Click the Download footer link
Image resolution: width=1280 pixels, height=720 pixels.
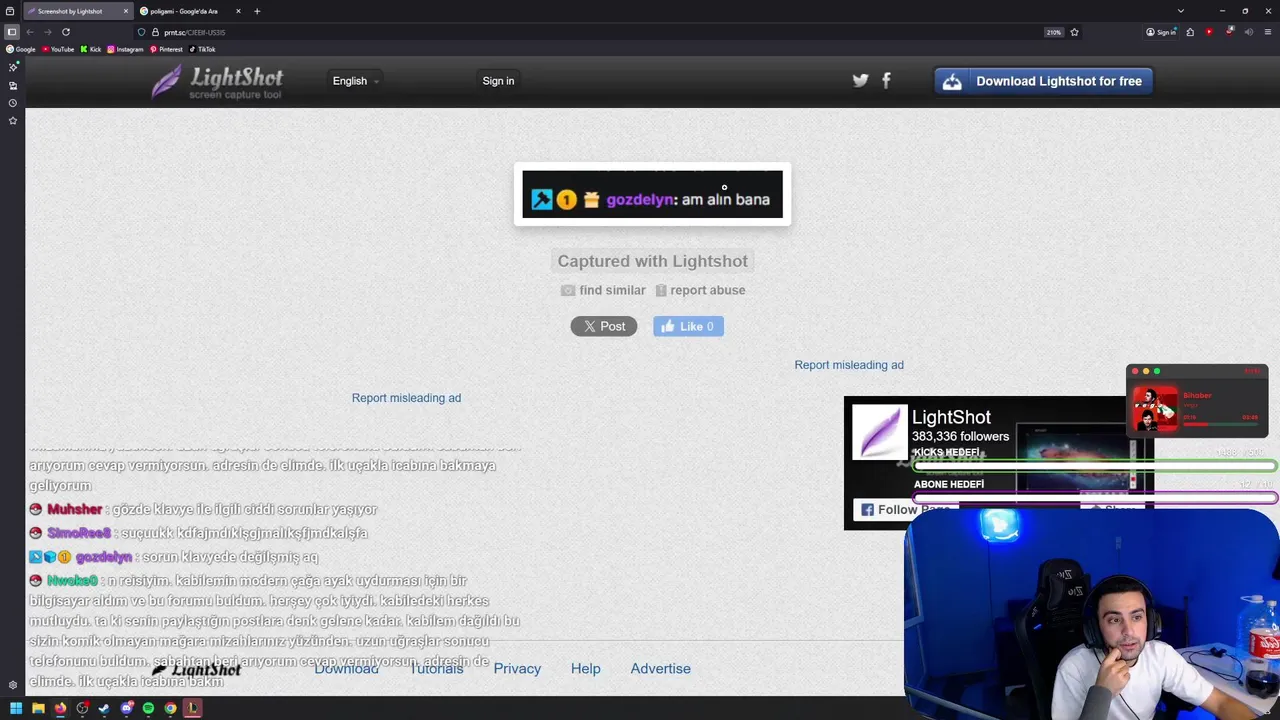[346, 669]
